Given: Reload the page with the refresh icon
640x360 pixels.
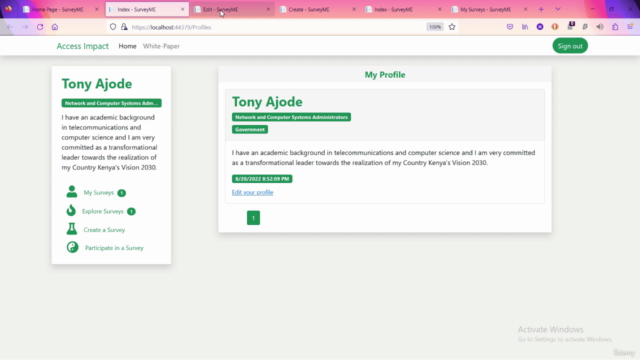Looking at the screenshot, I should (x=40, y=27).
